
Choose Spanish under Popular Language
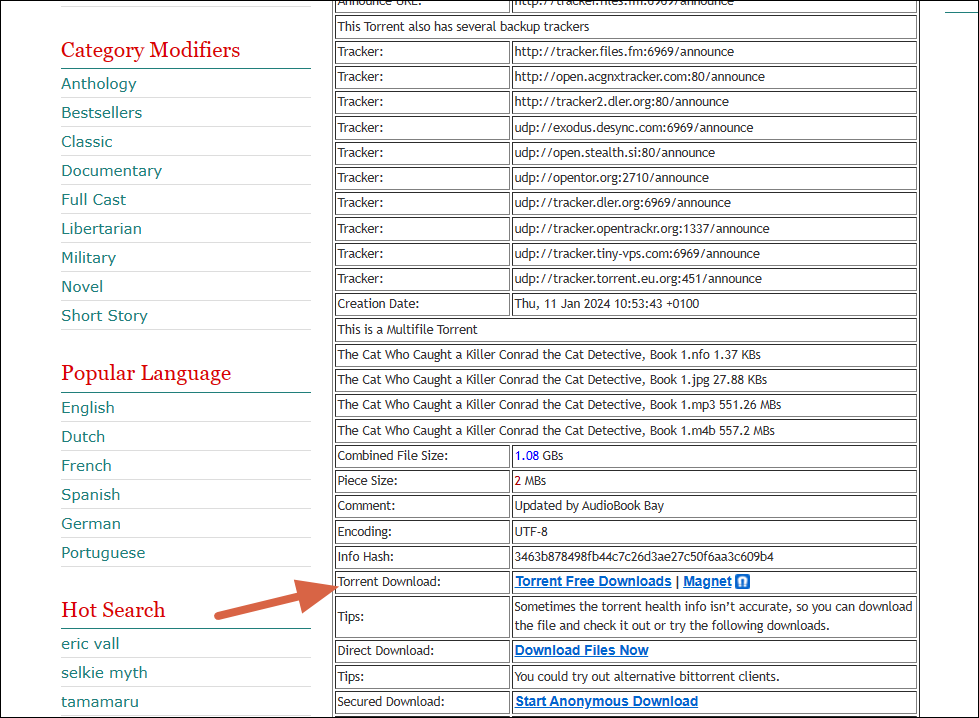pos(91,494)
